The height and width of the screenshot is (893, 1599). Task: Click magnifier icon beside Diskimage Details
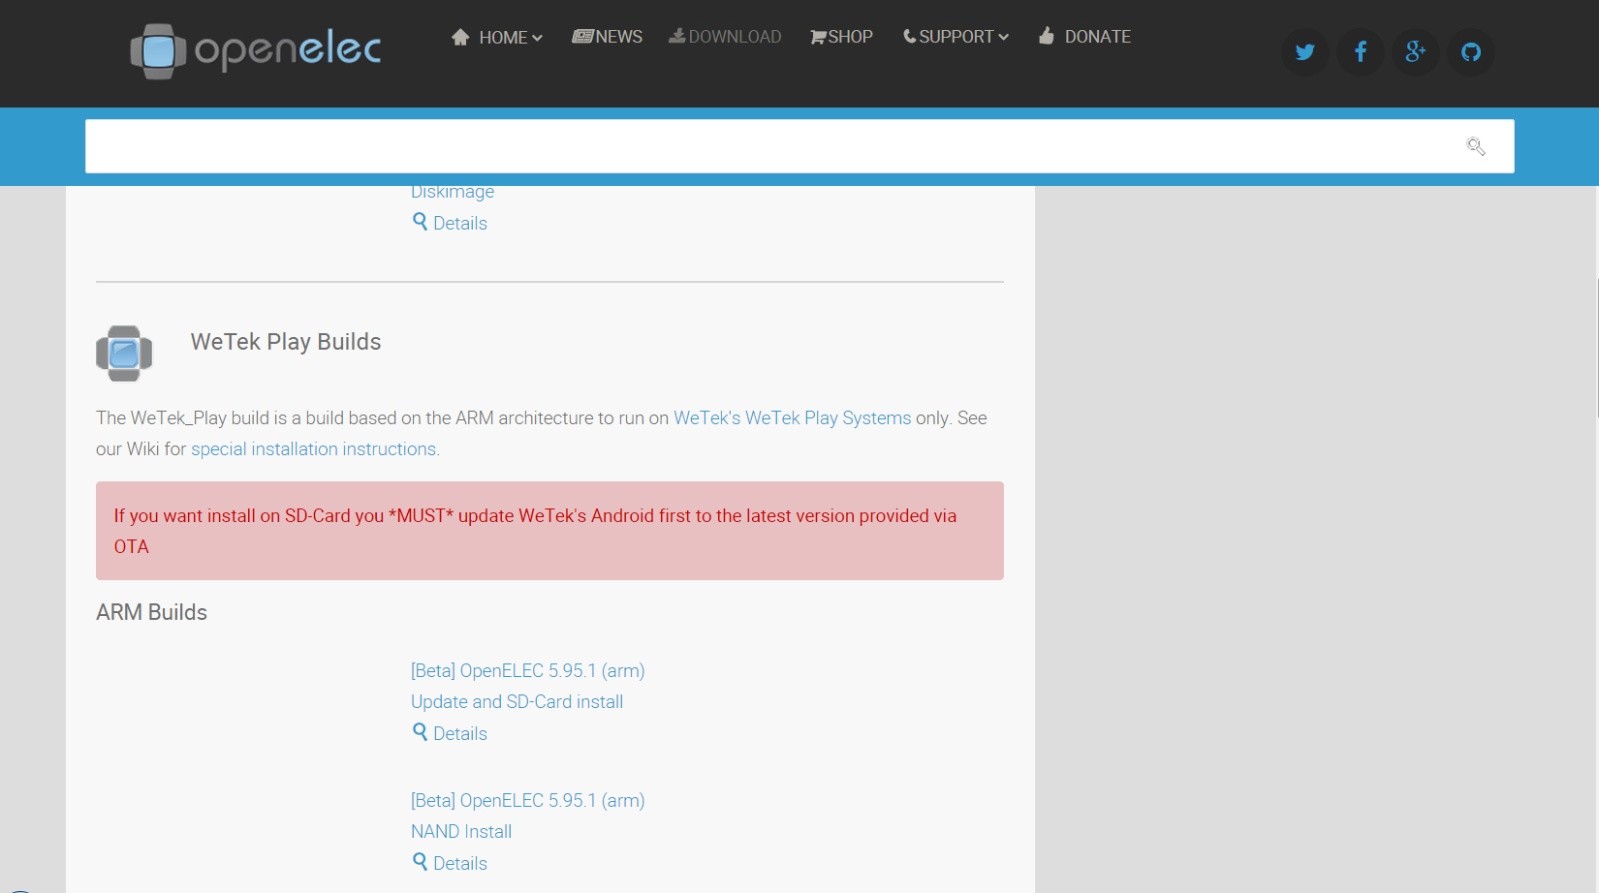(x=420, y=221)
